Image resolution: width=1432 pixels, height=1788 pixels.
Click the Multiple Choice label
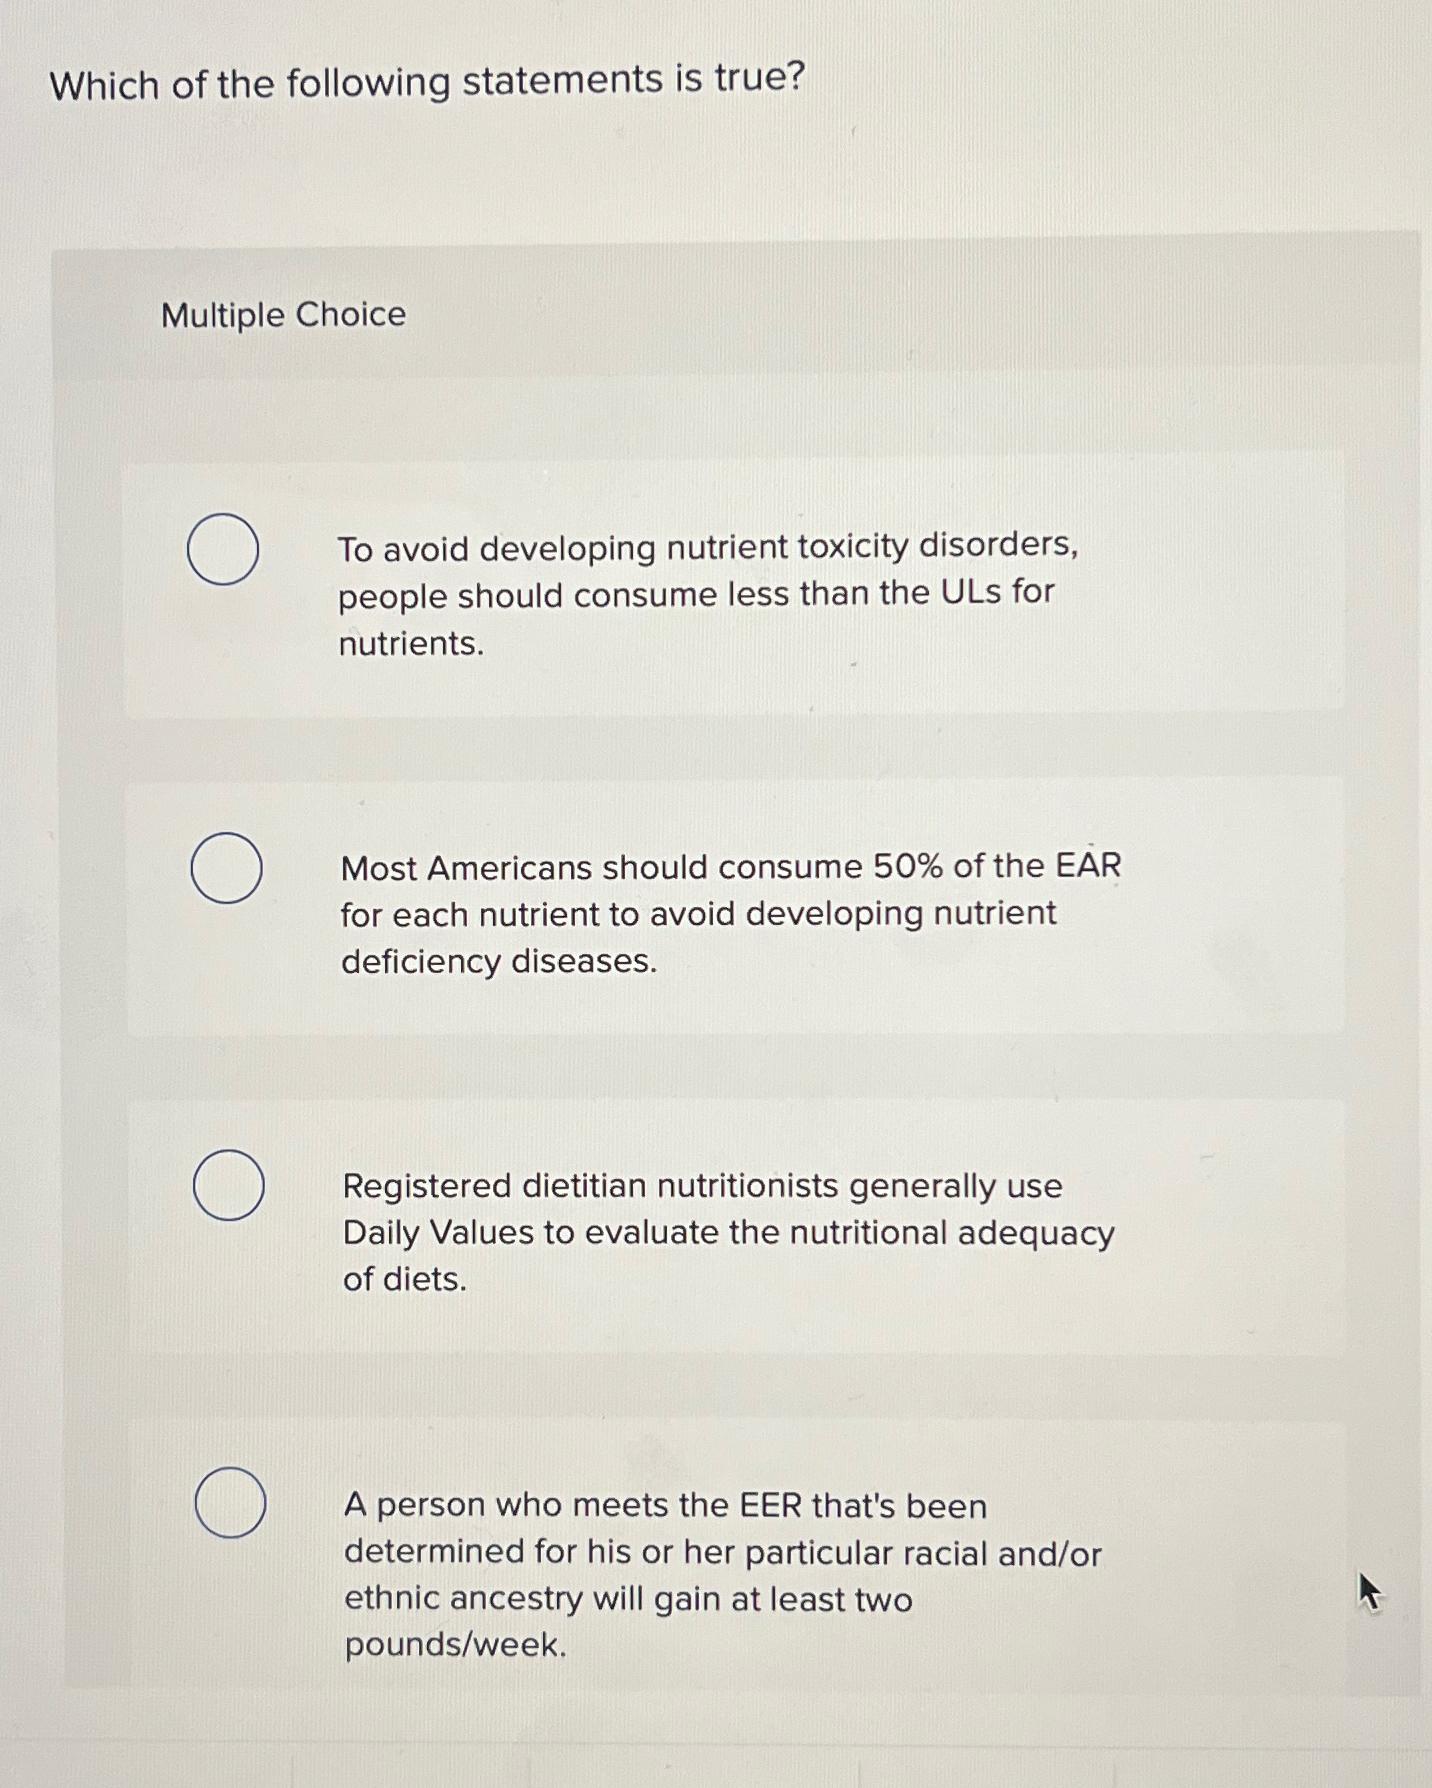point(283,316)
